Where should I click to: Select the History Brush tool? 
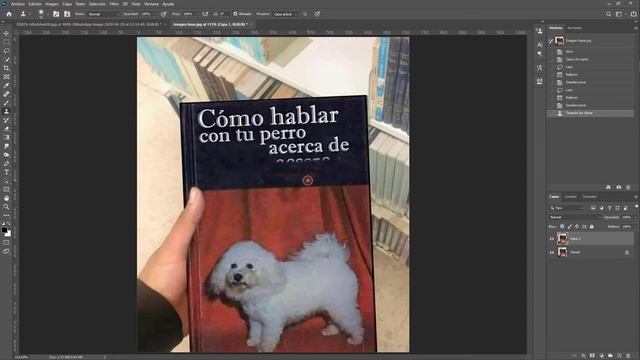[6, 120]
